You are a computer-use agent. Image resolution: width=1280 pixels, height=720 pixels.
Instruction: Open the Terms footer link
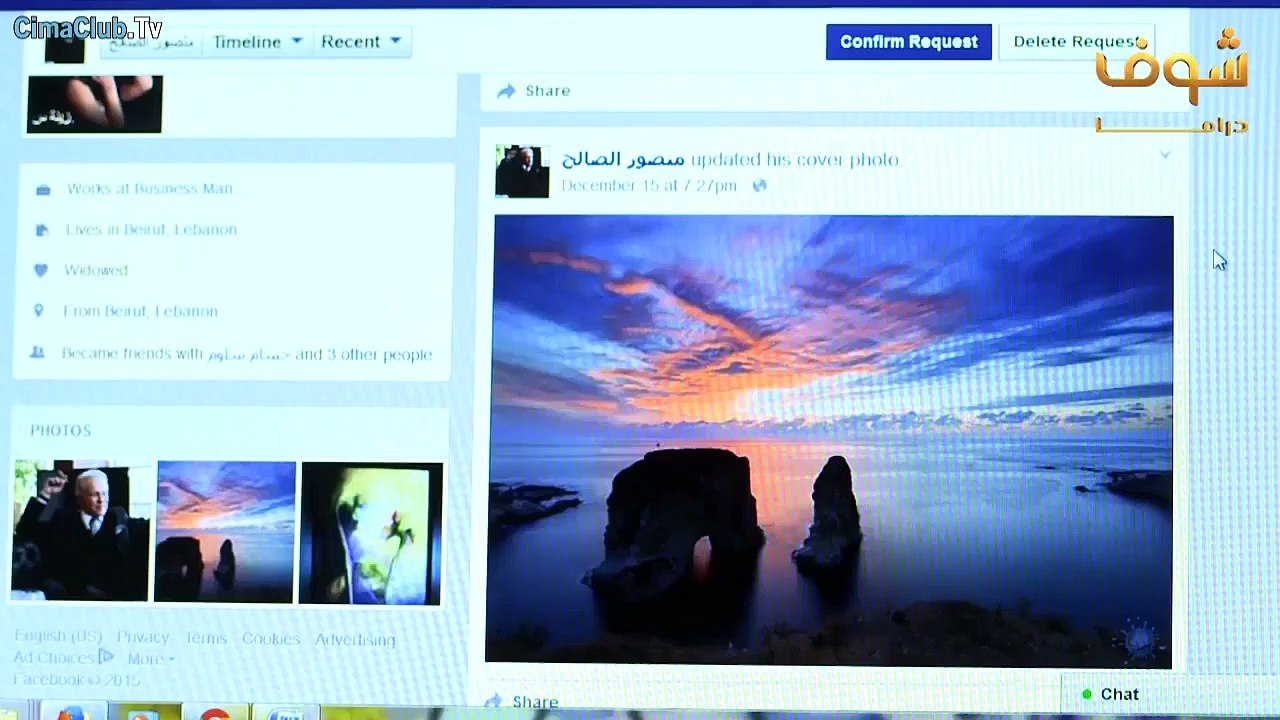tap(206, 639)
